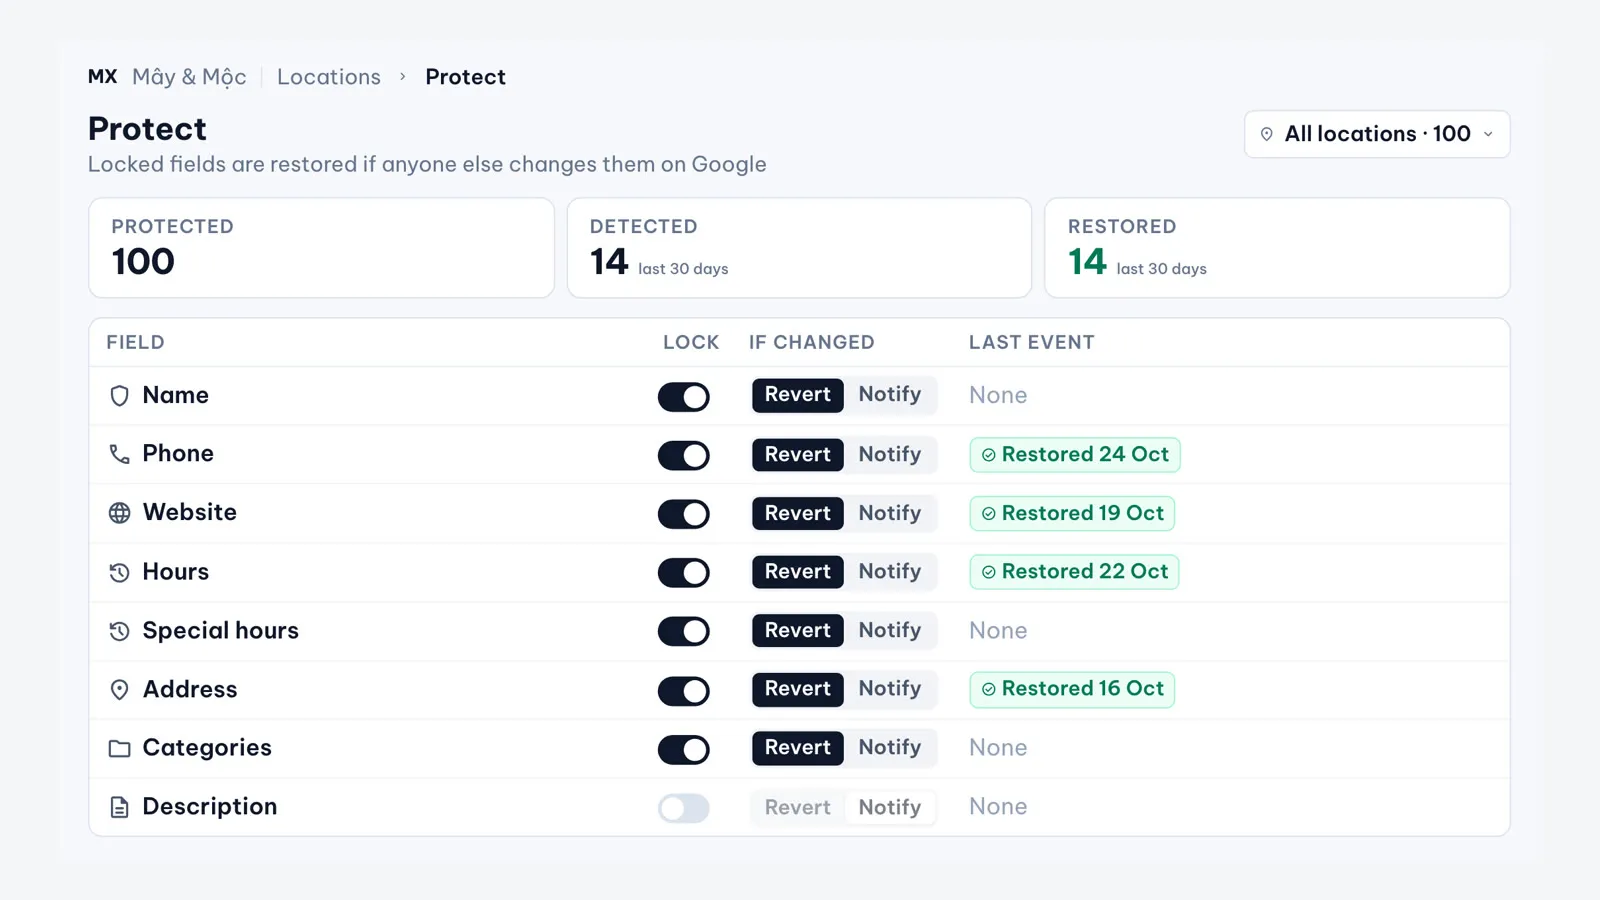Click the folder icon beside Categories
Screen dimensions: 1600x900
(119, 748)
